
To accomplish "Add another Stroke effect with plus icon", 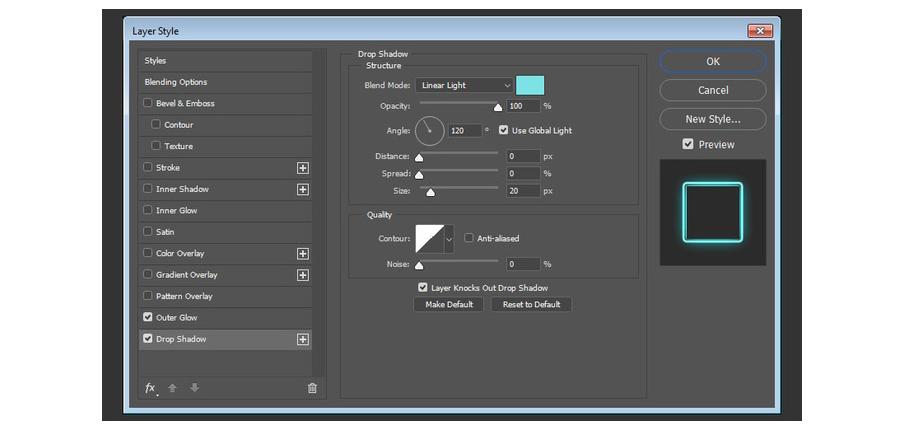I will [303, 168].
